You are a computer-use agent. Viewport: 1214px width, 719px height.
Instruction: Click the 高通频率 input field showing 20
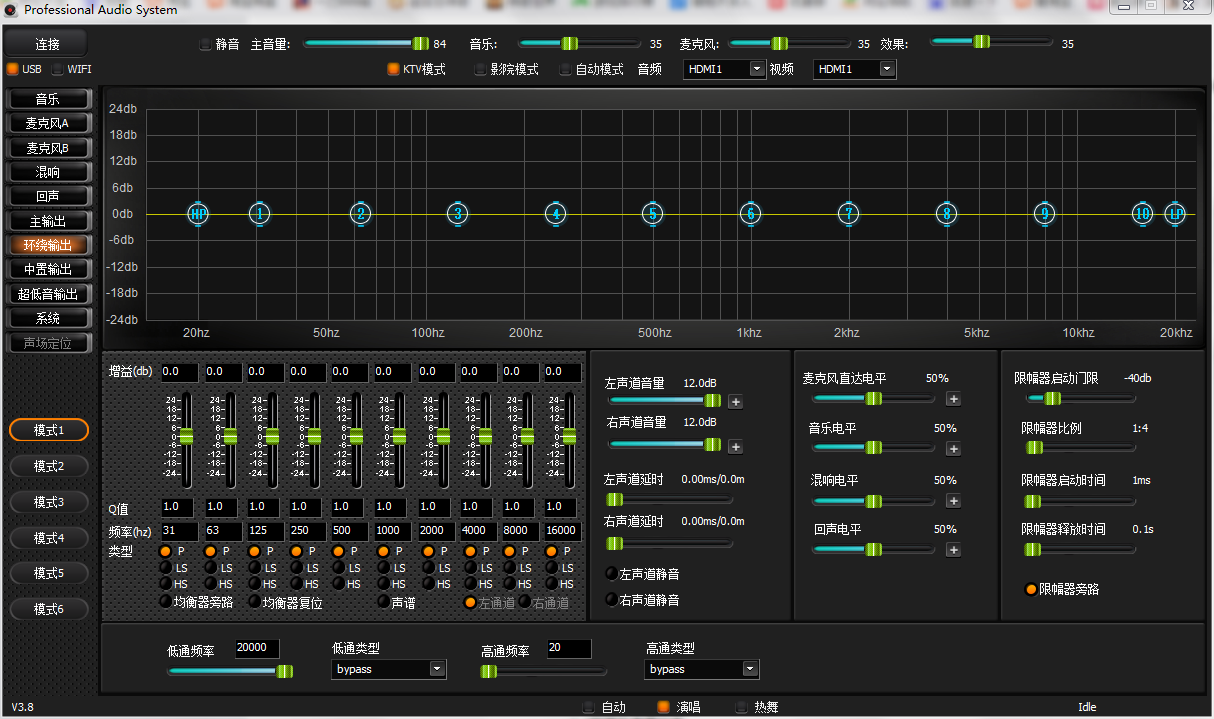[569, 648]
